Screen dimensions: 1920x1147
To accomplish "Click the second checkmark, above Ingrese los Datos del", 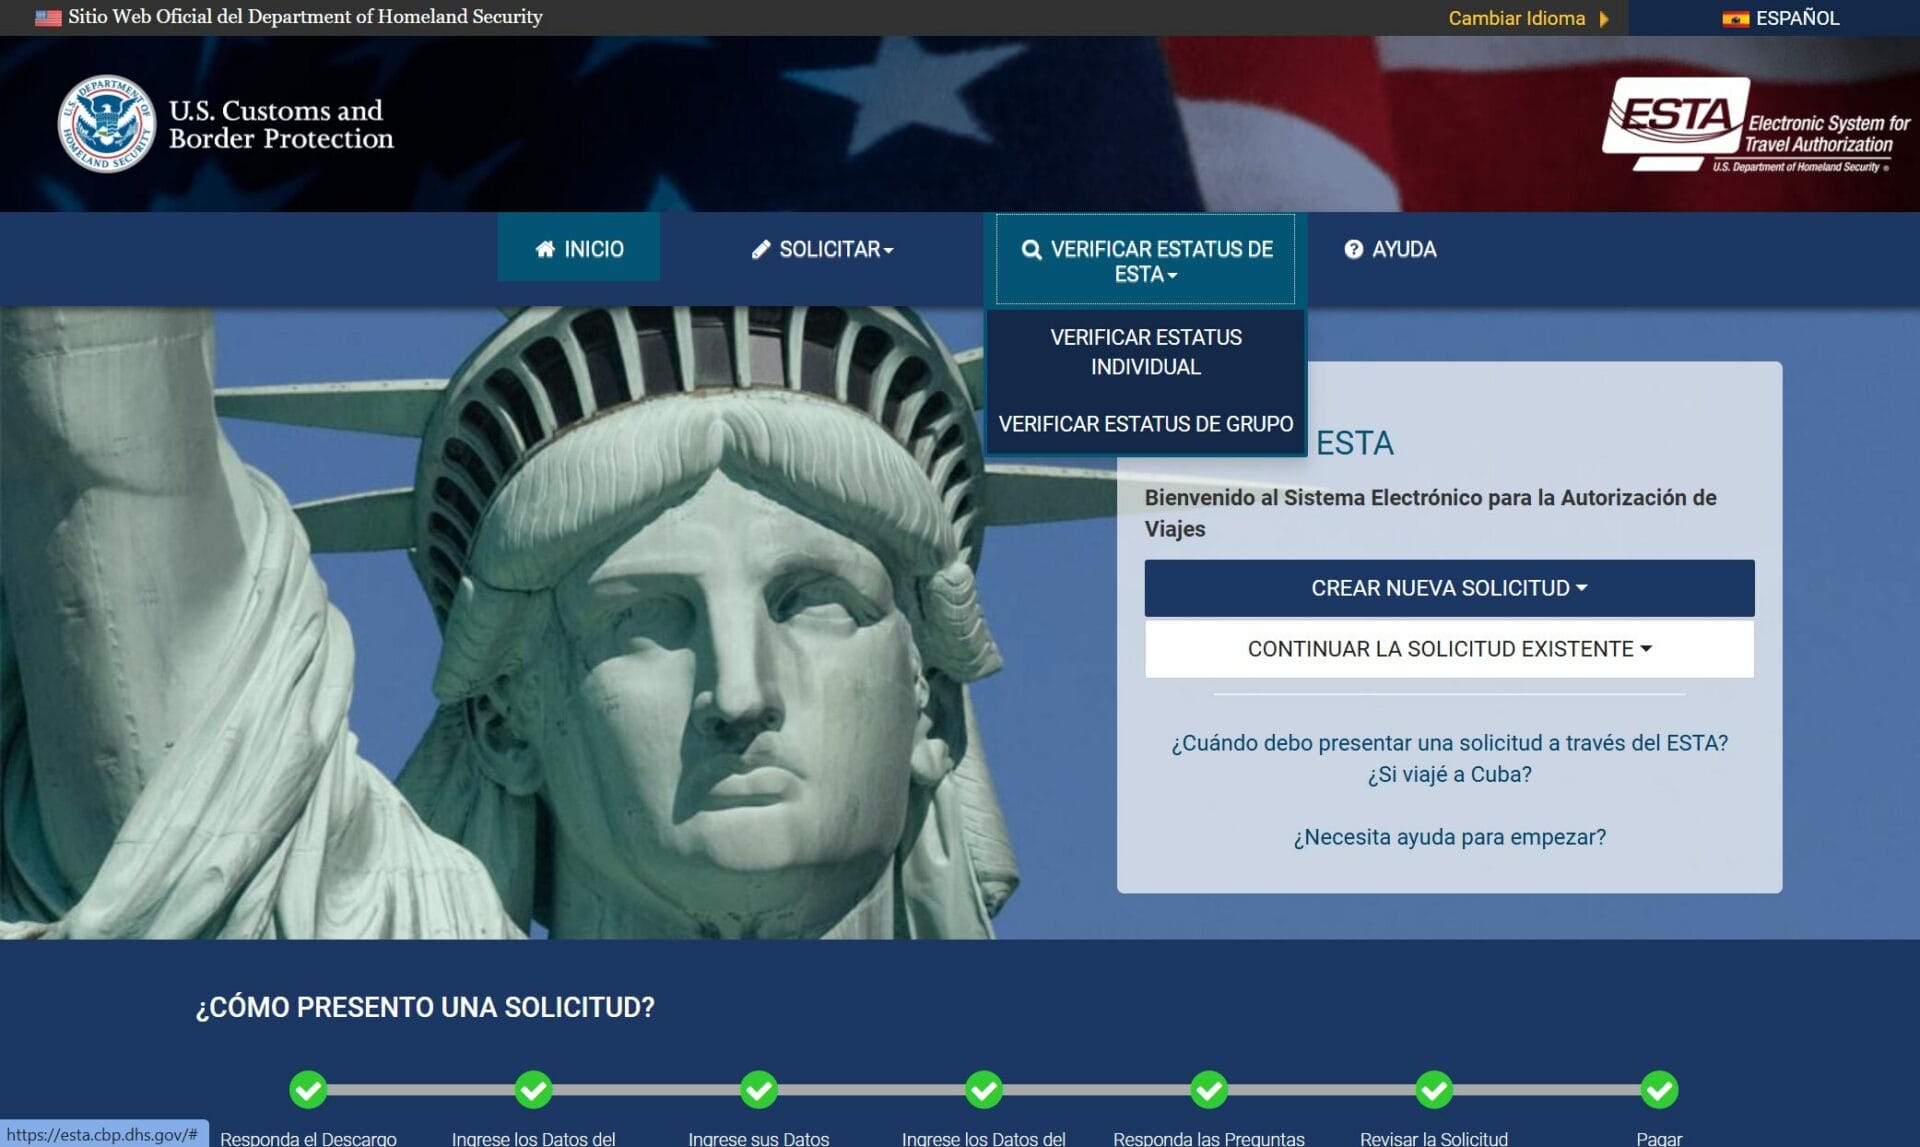I will [533, 1090].
